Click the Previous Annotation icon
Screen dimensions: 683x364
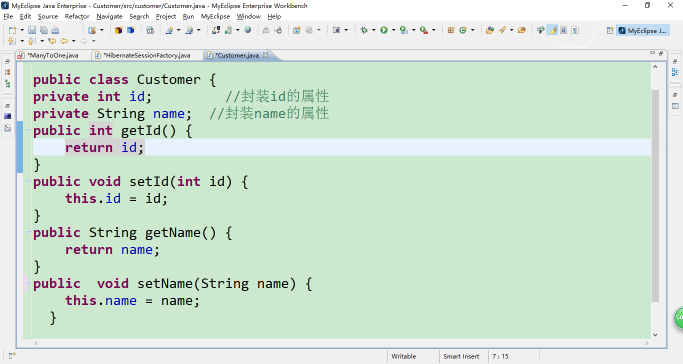click(x=32, y=41)
